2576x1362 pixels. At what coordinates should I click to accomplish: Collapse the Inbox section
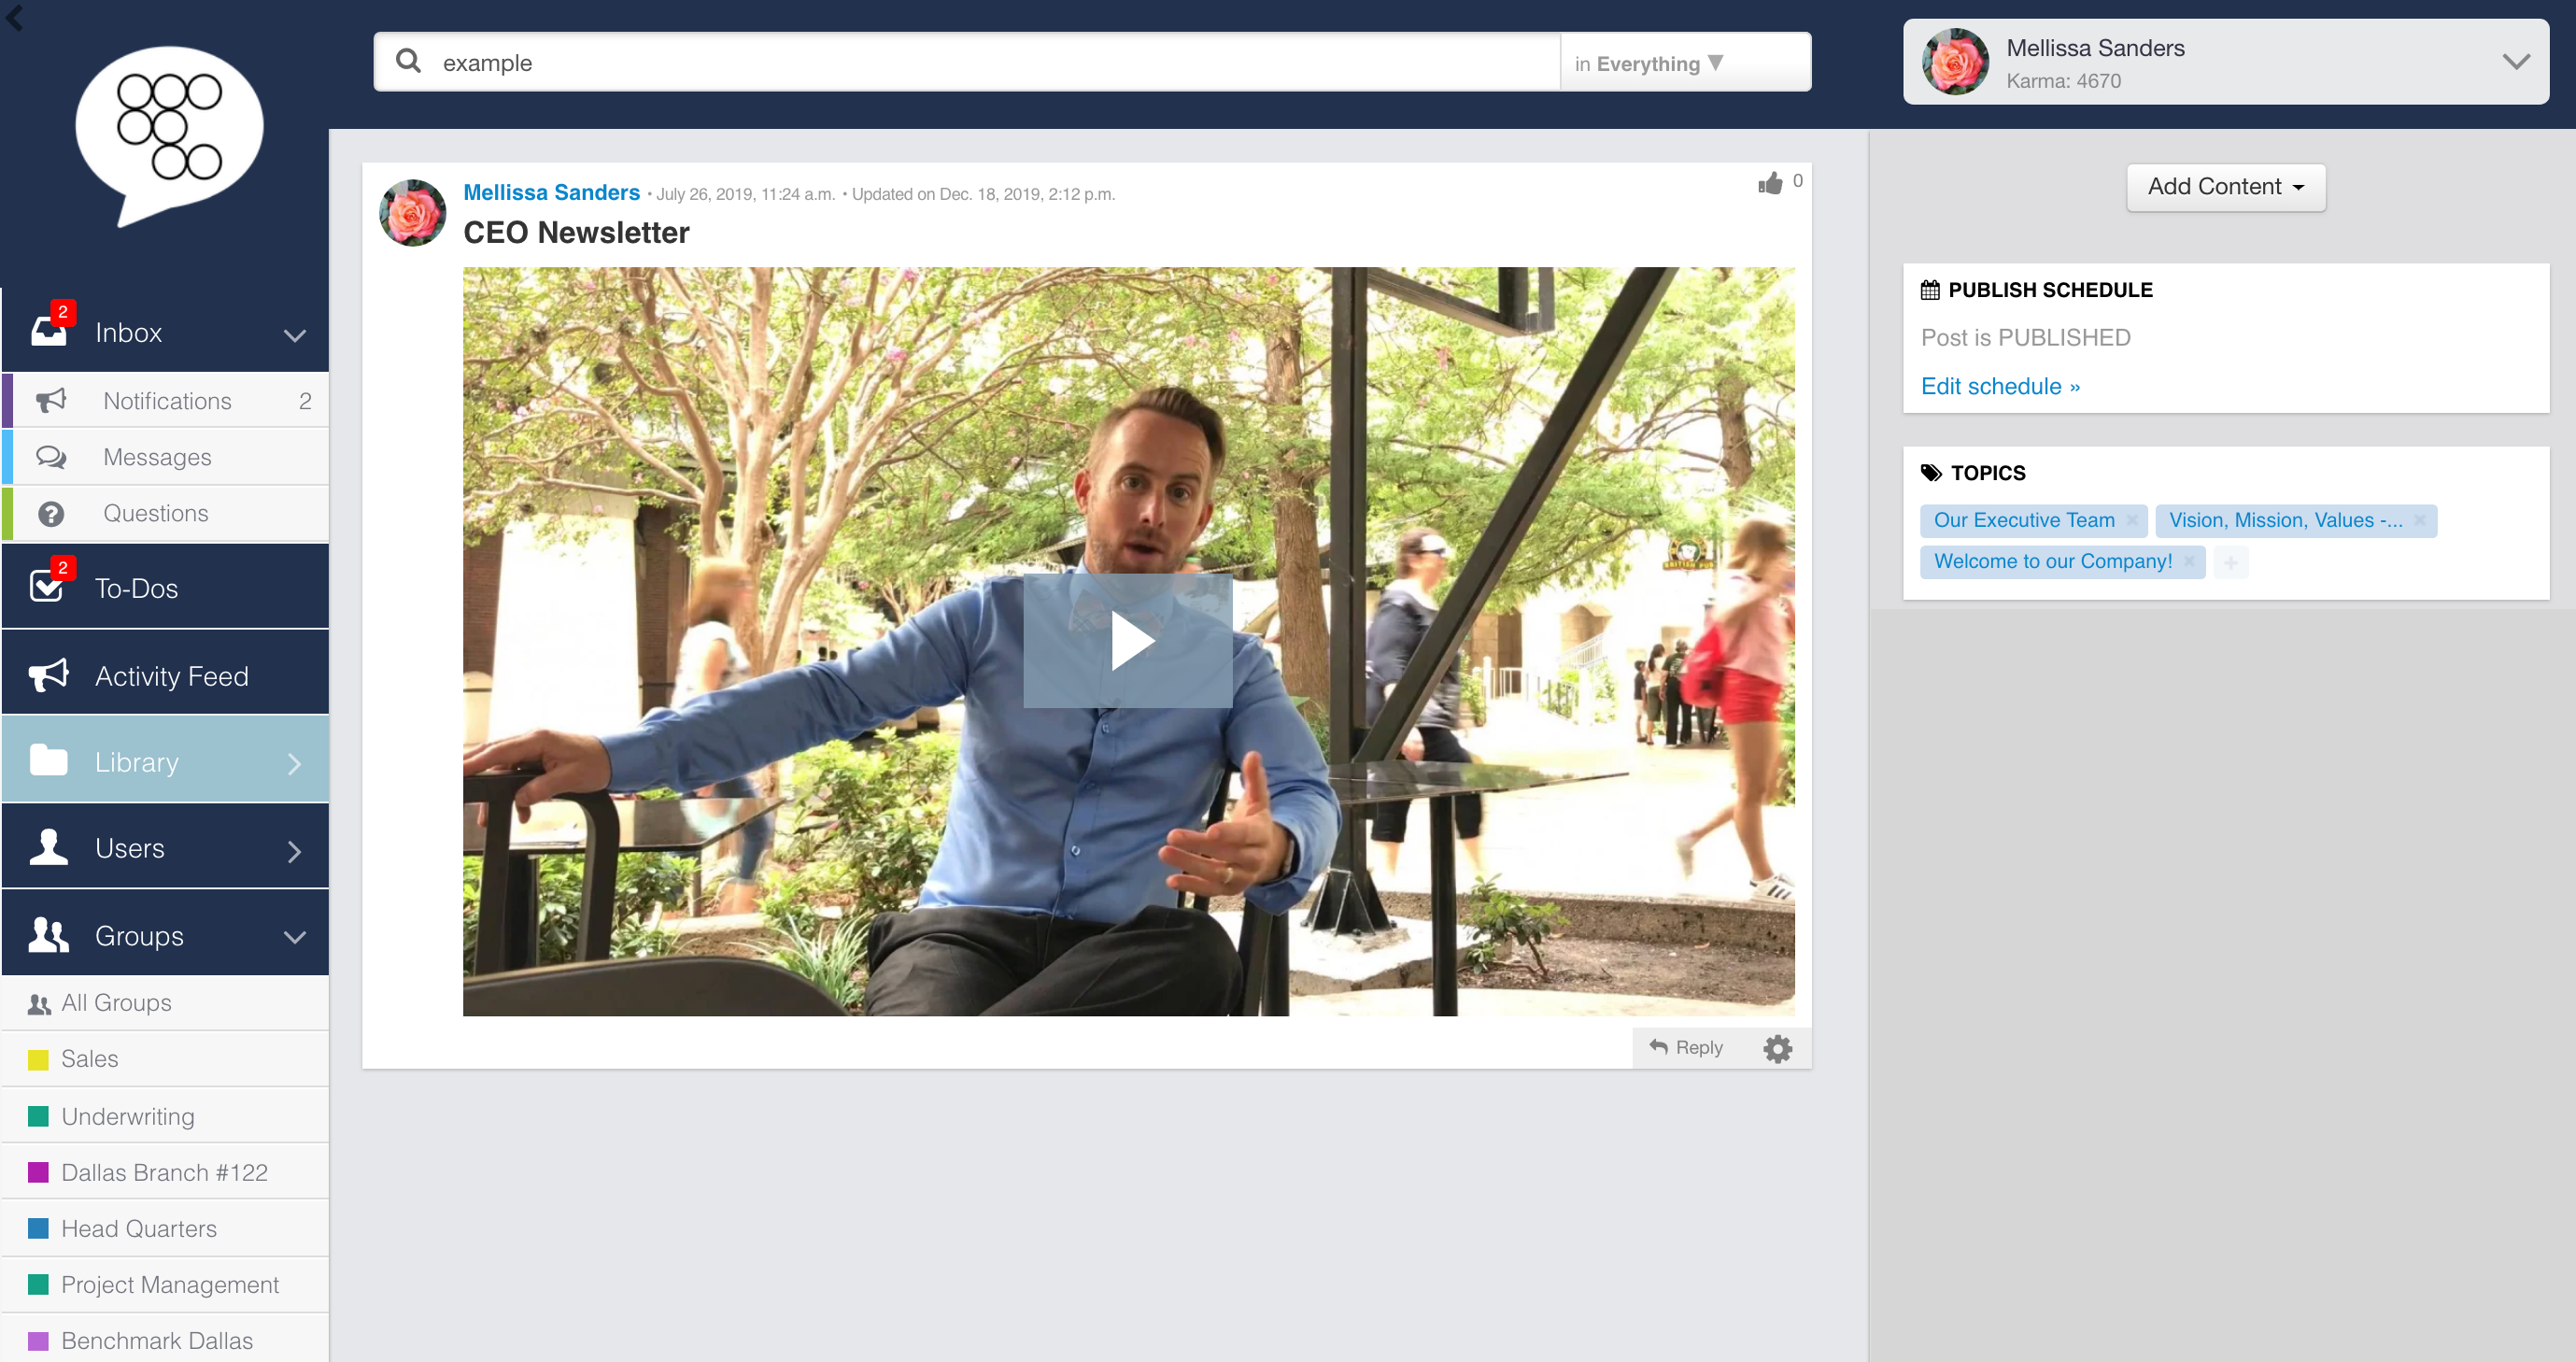(294, 334)
